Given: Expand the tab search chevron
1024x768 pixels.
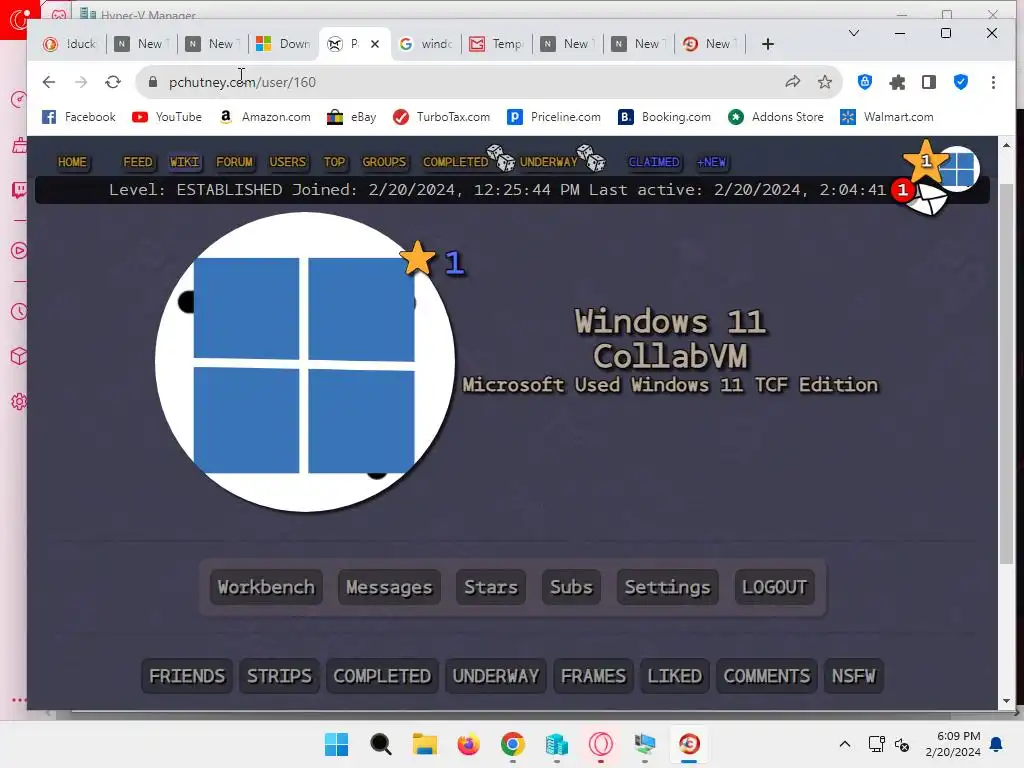Looking at the screenshot, I should tap(854, 33).
